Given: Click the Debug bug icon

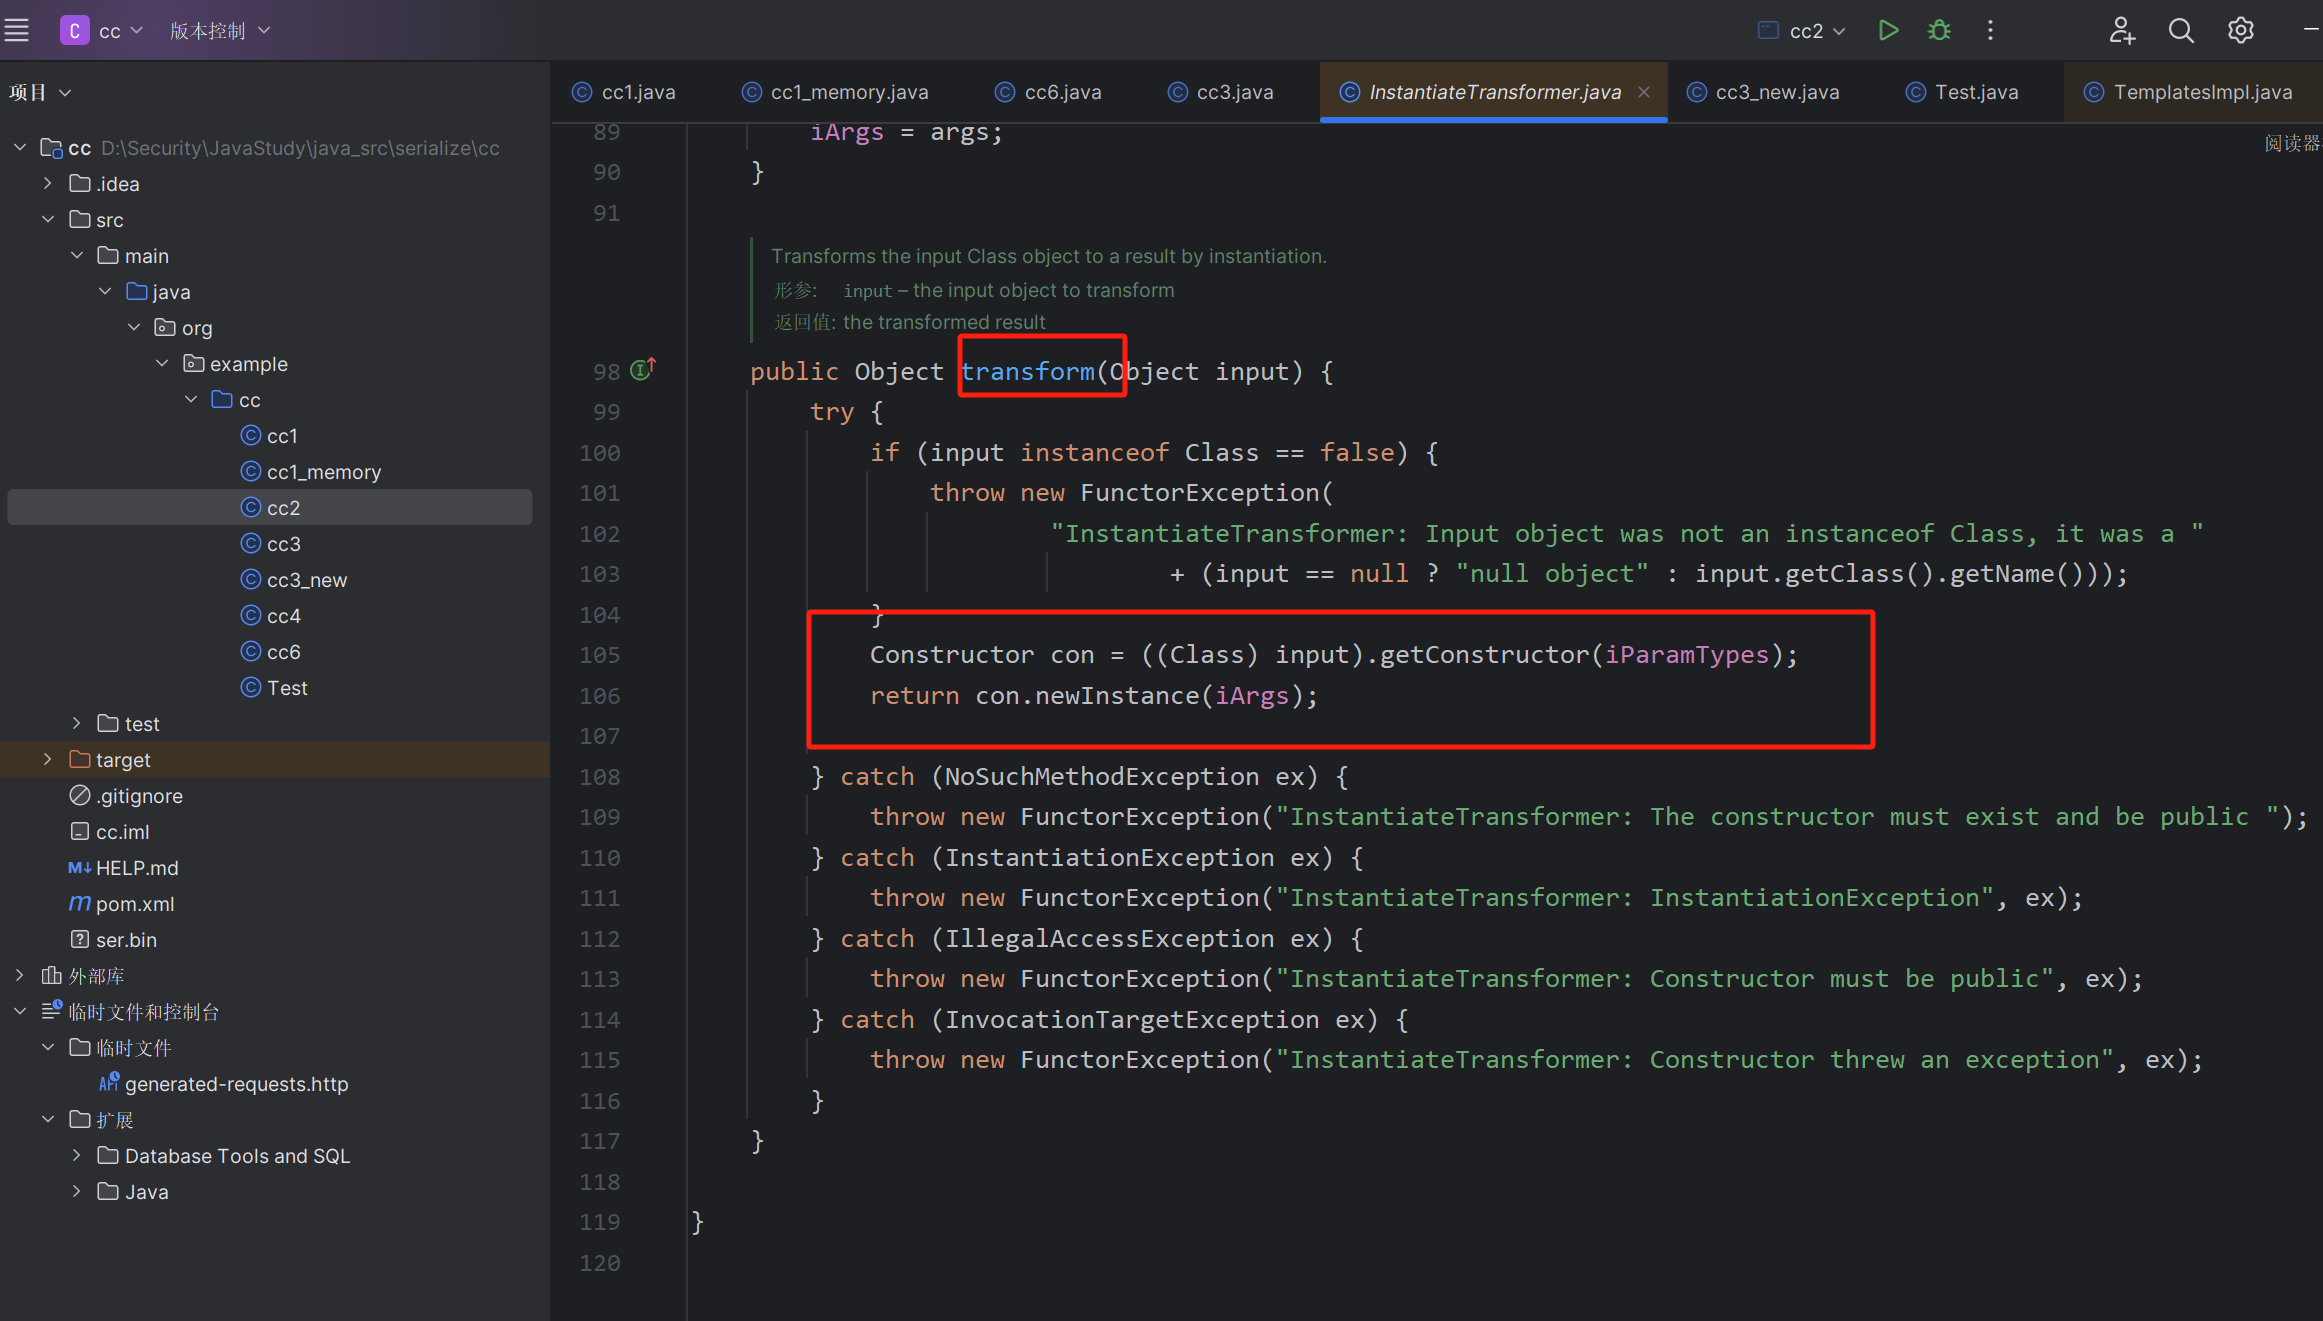Looking at the screenshot, I should (x=1939, y=30).
